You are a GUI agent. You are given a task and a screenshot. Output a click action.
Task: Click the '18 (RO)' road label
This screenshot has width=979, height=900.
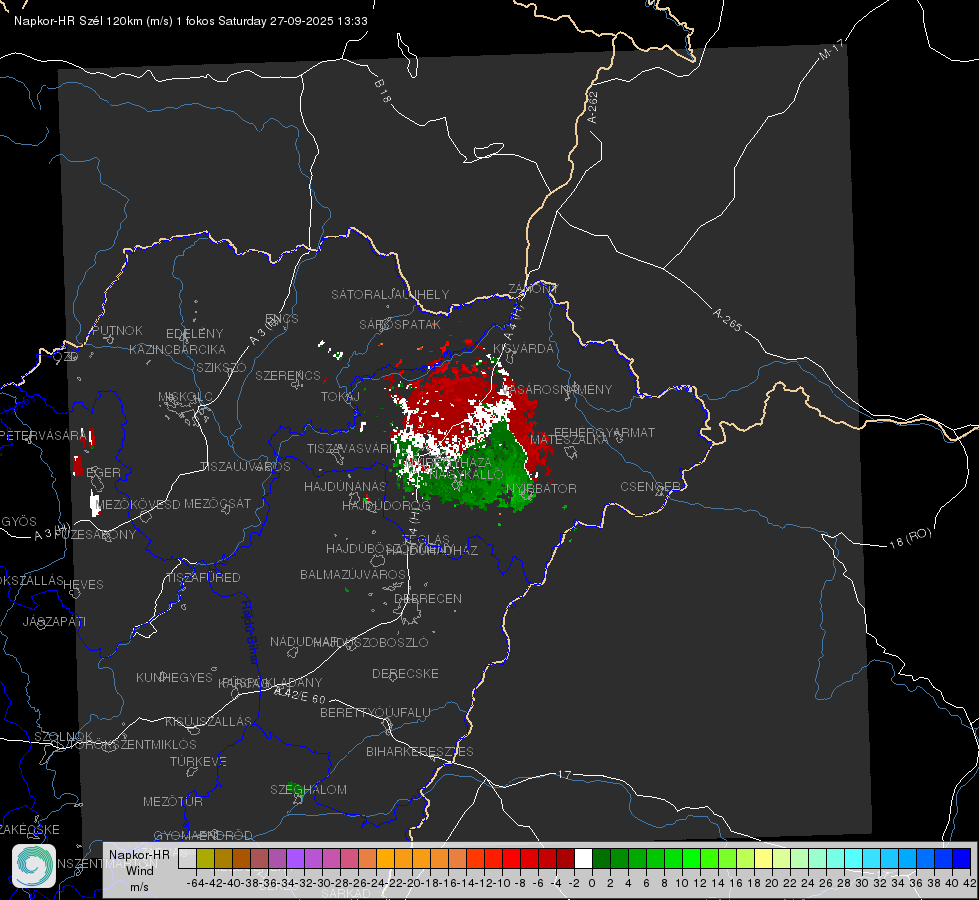[910, 538]
